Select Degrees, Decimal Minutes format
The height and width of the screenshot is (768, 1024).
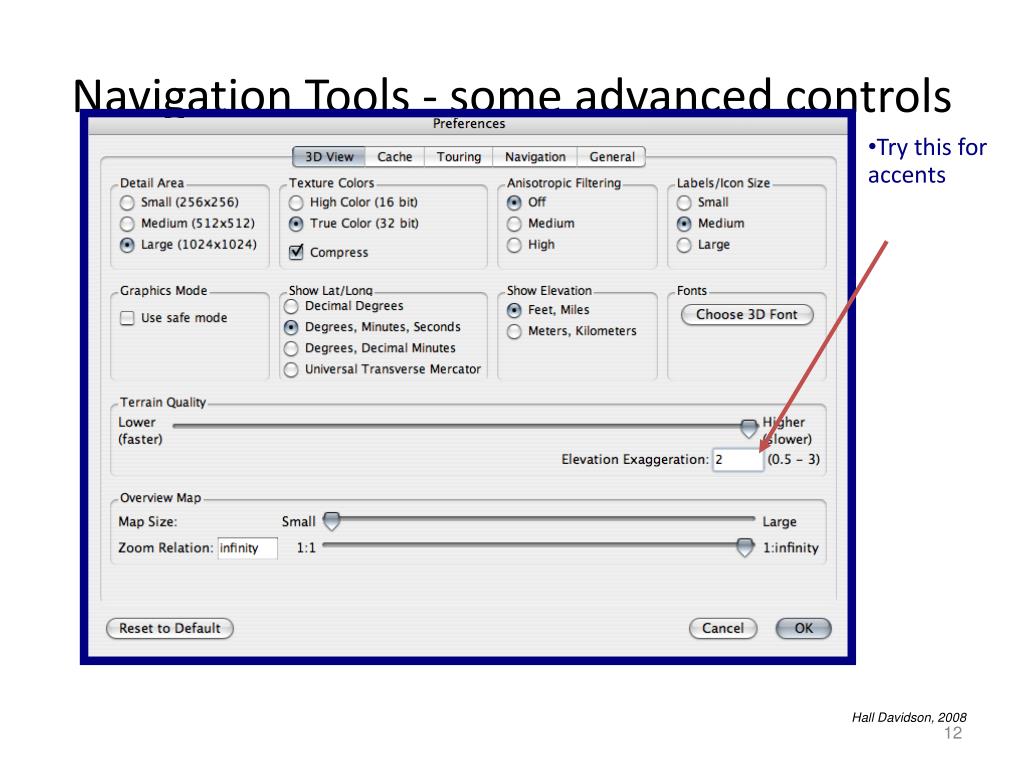click(x=291, y=349)
